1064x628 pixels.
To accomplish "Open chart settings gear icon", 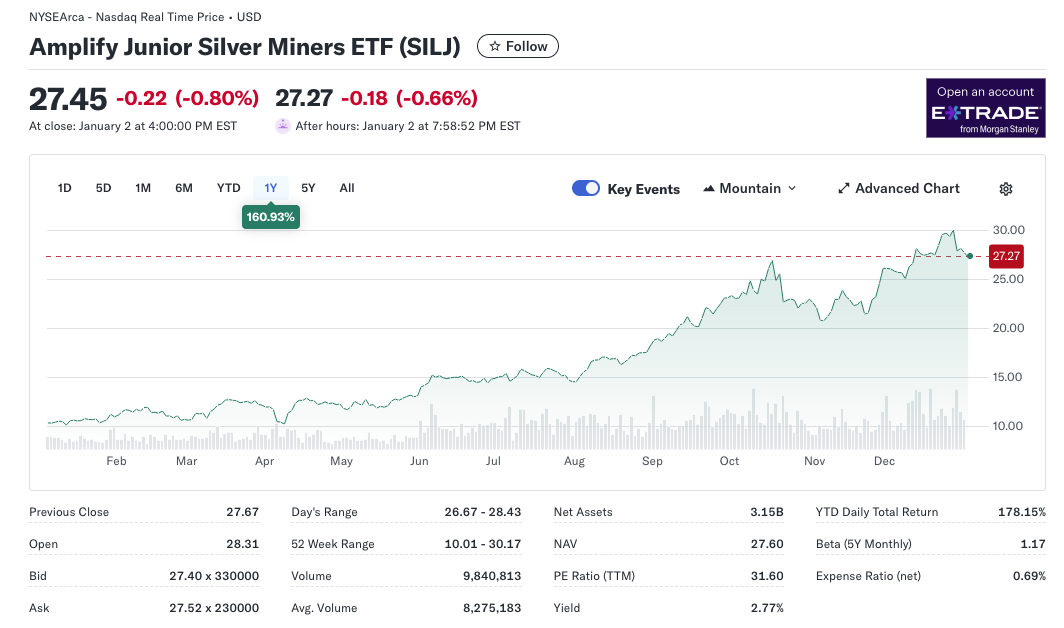I will [x=1006, y=189].
